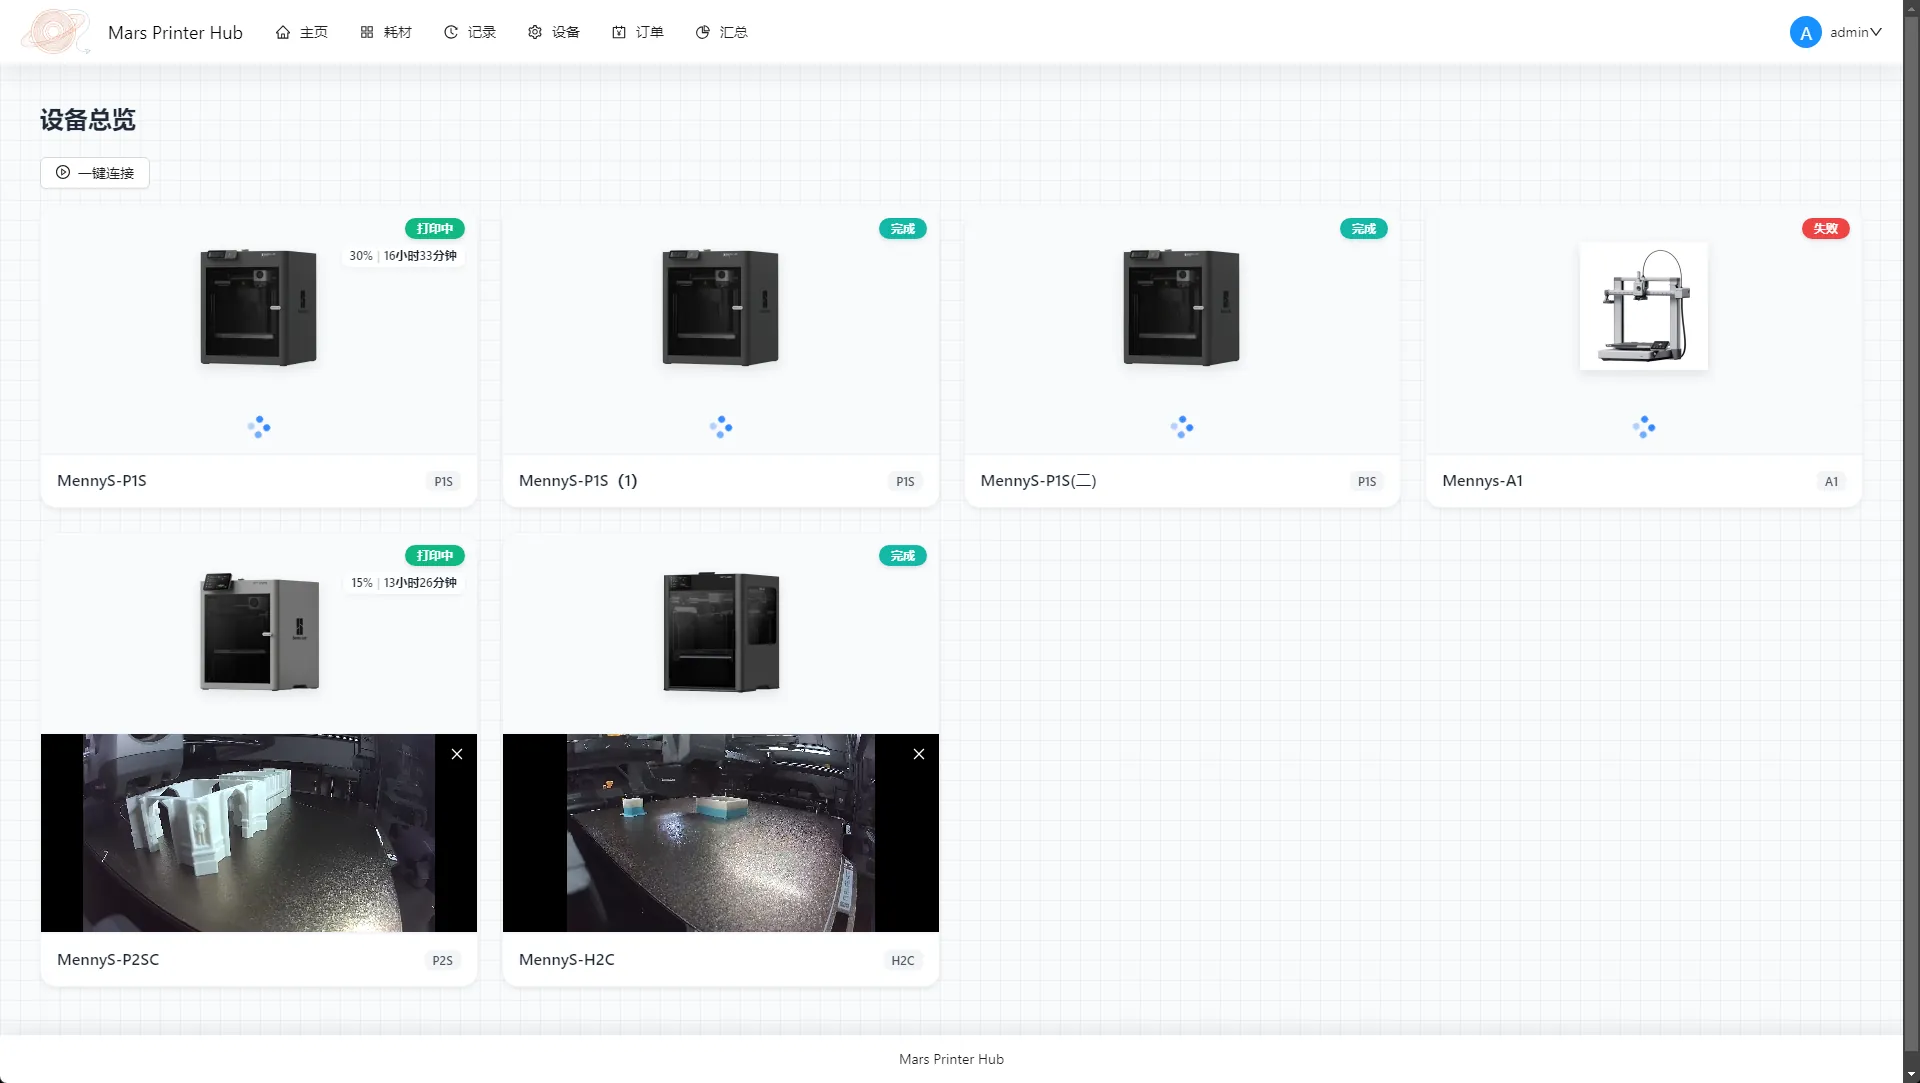Viewport: 1920px width, 1083px height.
Task: Click camera loader icon on Mennys-A1 card
Action: [1643, 427]
